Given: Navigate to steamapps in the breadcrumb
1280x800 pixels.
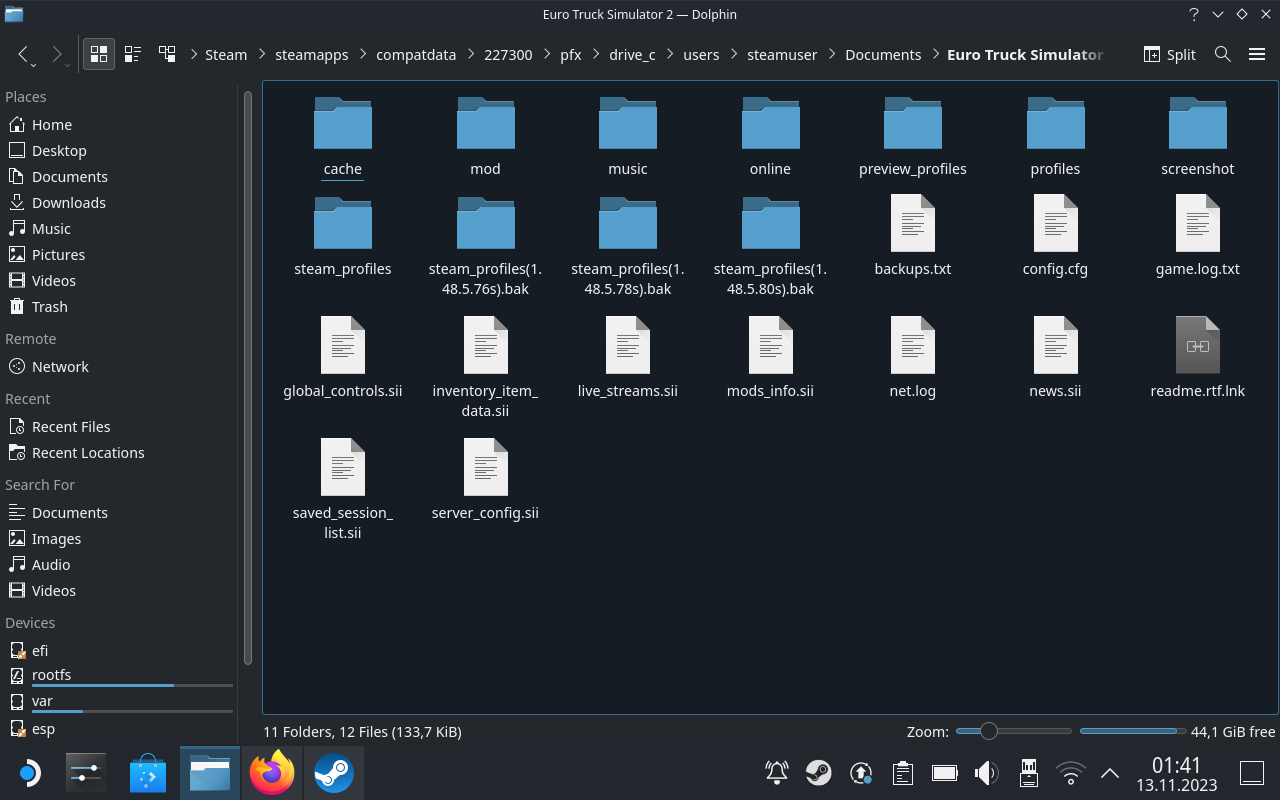Looking at the screenshot, I should 312,55.
